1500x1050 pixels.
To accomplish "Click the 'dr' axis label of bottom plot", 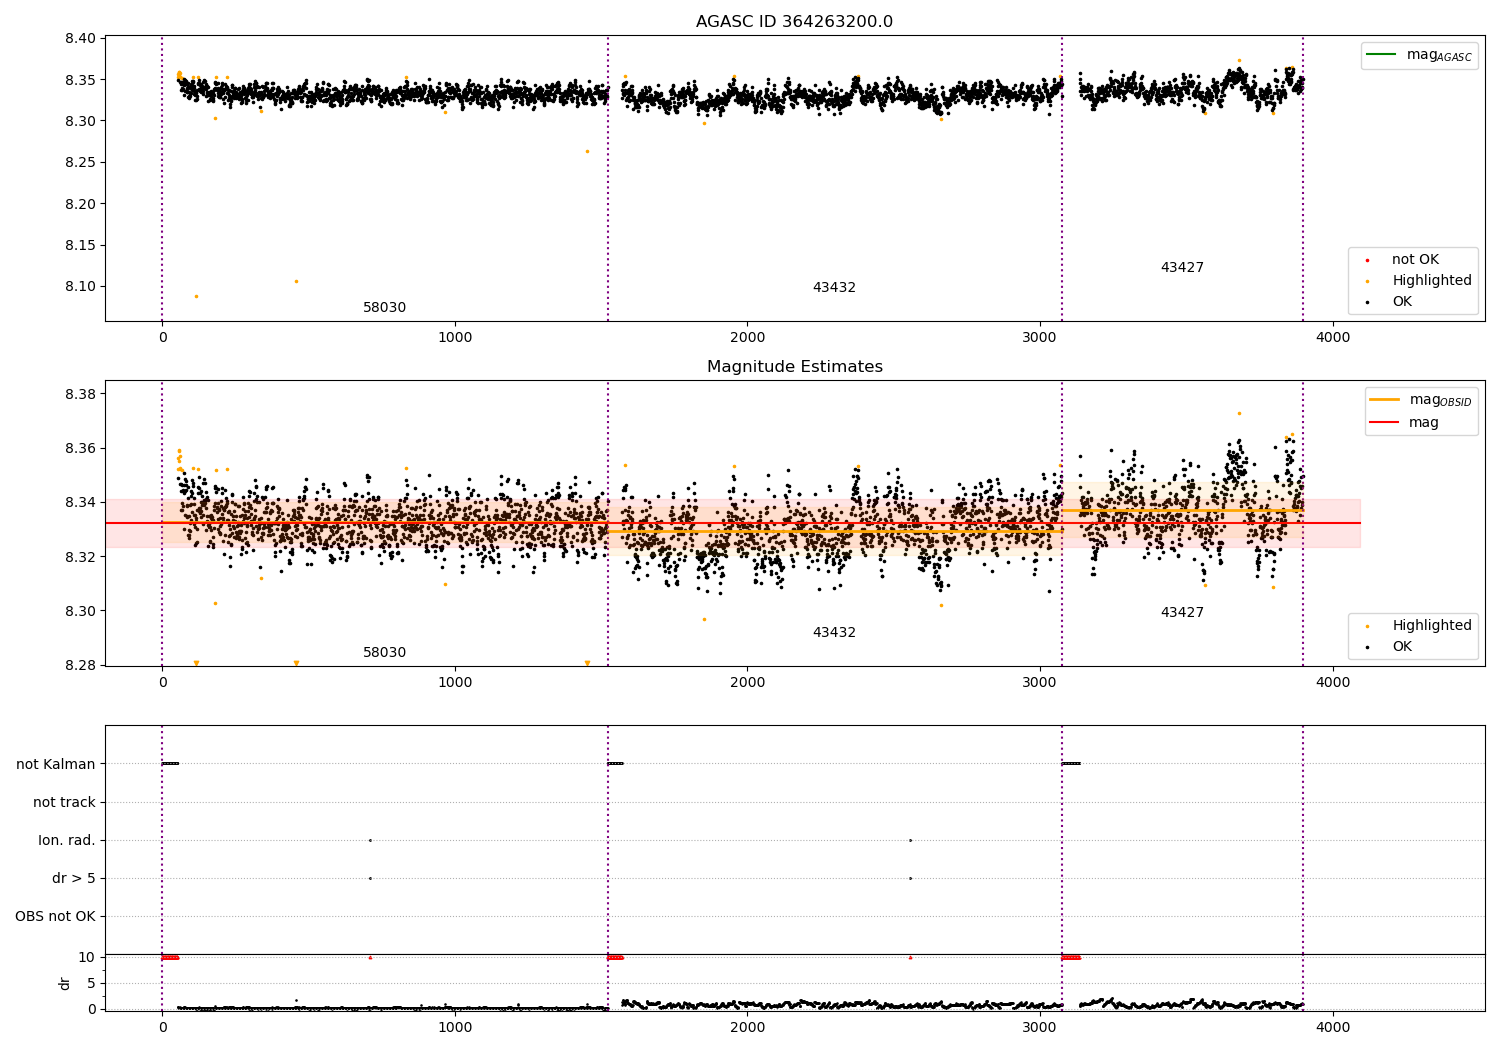I will tap(64, 983).
